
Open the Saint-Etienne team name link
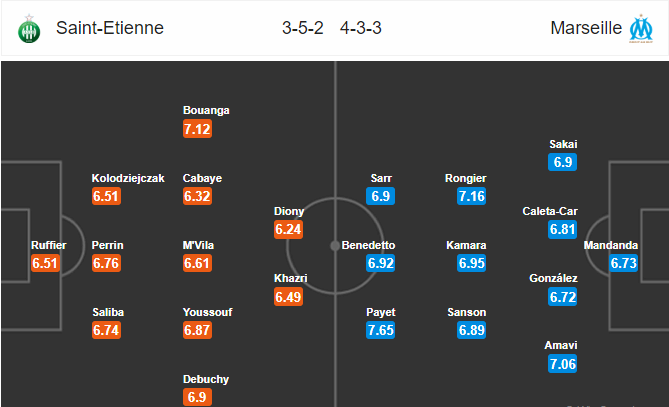(x=110, y=28)
